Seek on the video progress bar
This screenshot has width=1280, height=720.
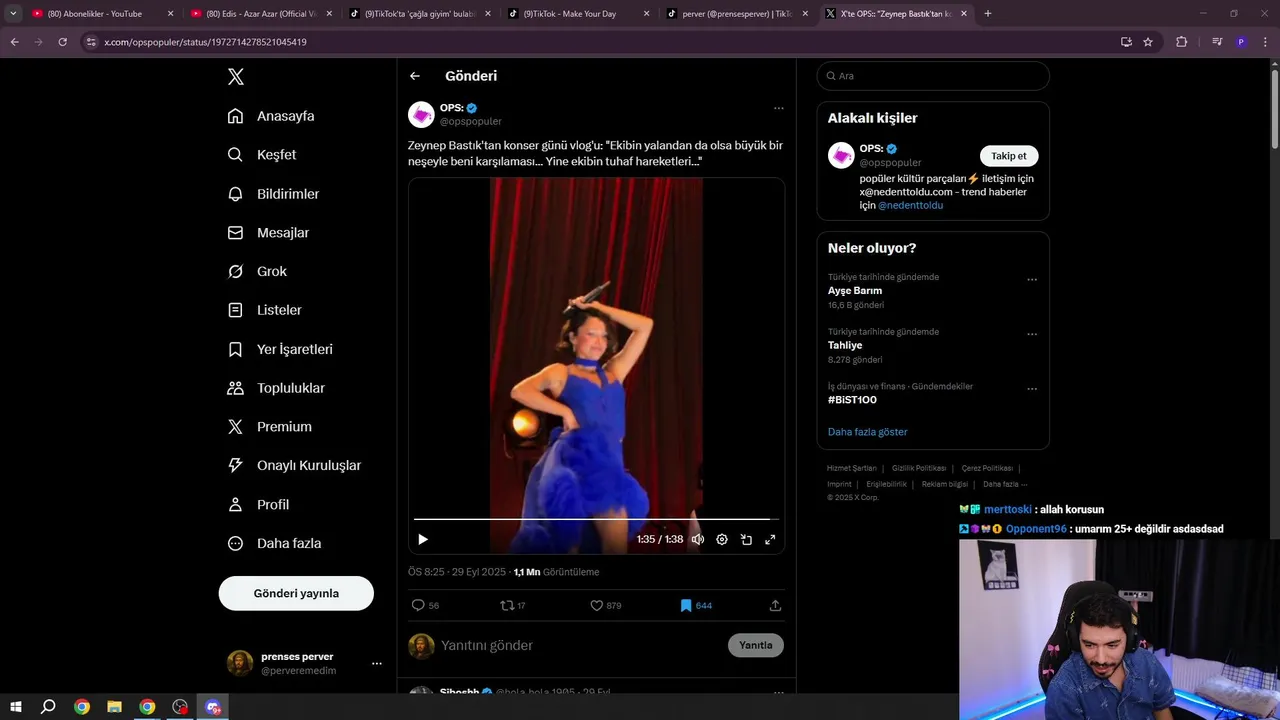click(597, 519)
